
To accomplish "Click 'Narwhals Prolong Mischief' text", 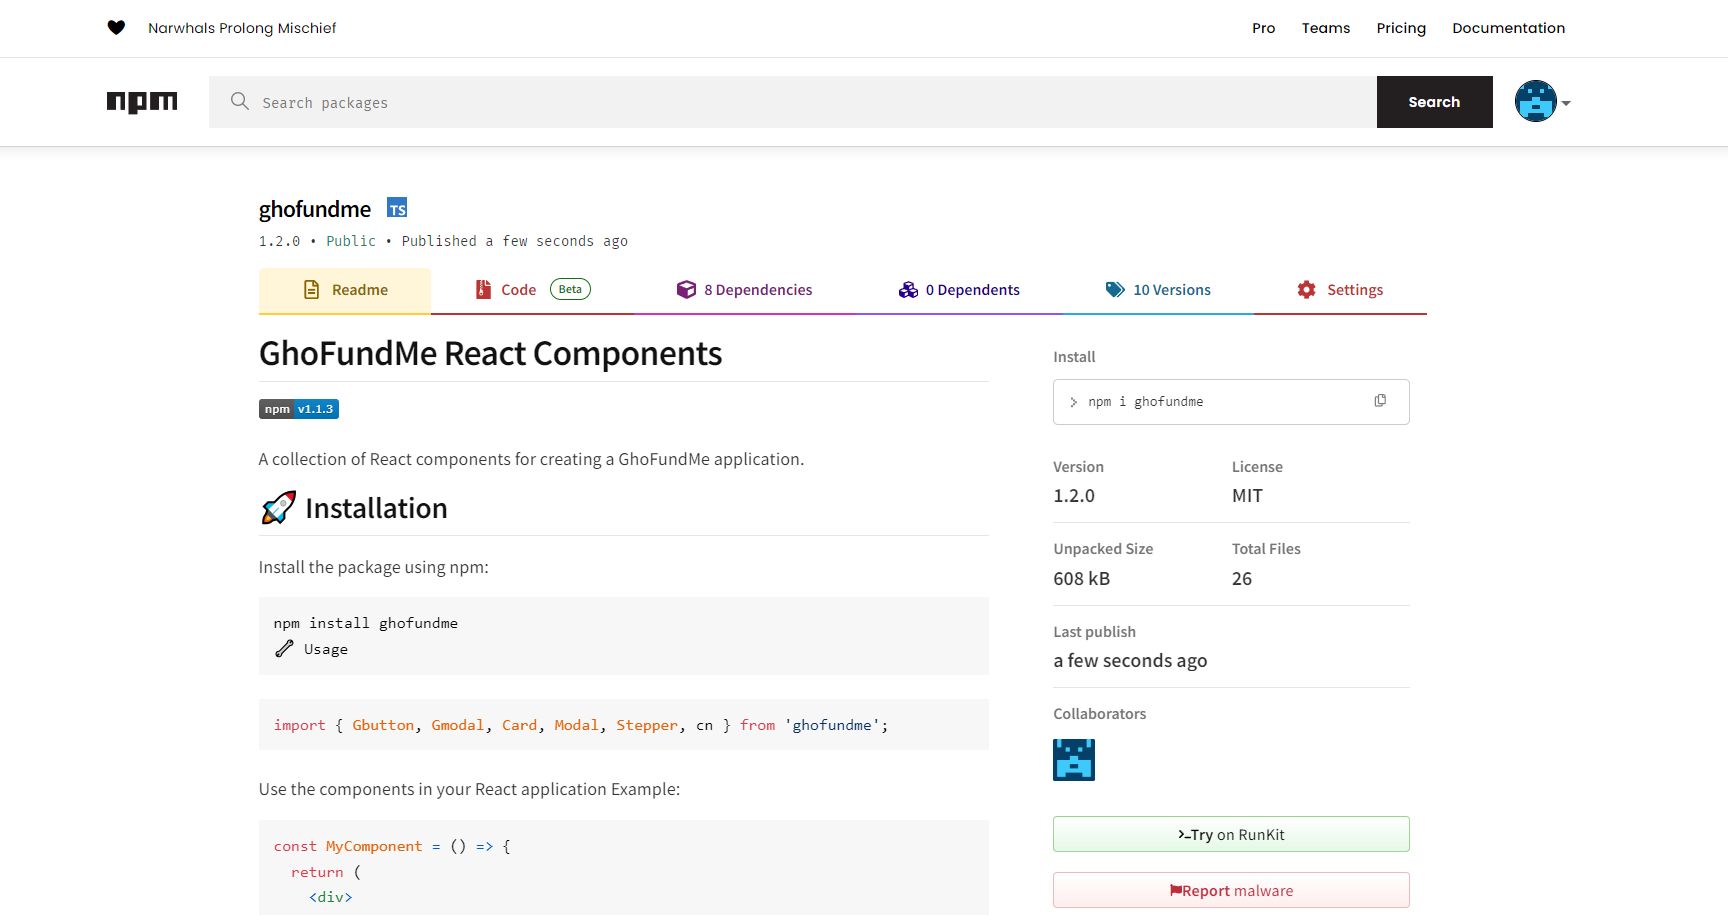I will coord(242,28).
